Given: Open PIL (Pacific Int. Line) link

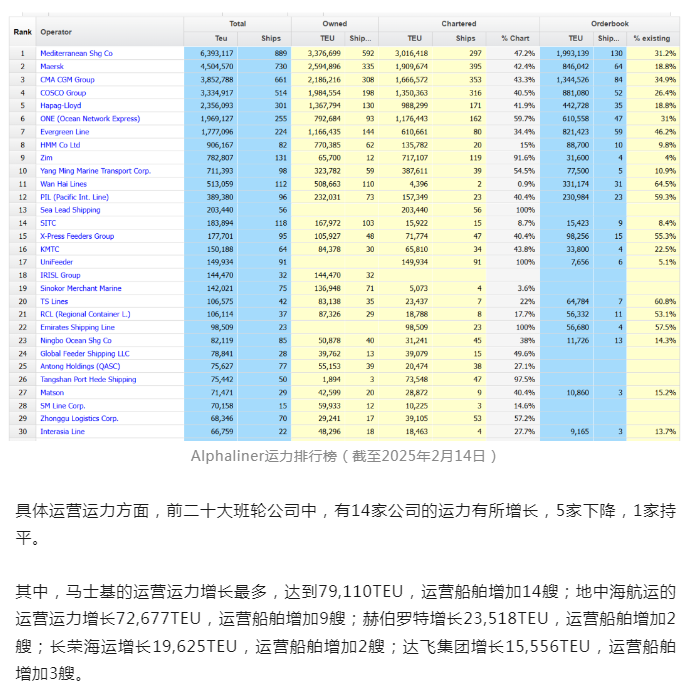Looking at the screenshot, I should pos(74,197).
